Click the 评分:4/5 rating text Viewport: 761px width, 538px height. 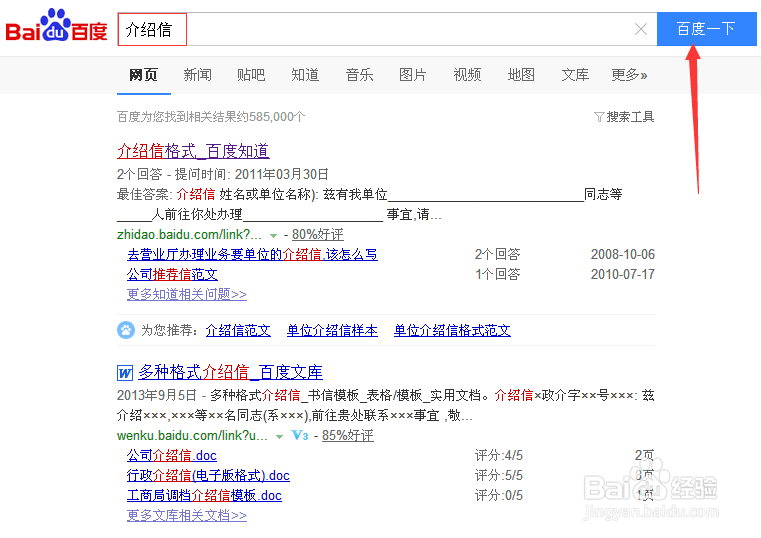499,455
